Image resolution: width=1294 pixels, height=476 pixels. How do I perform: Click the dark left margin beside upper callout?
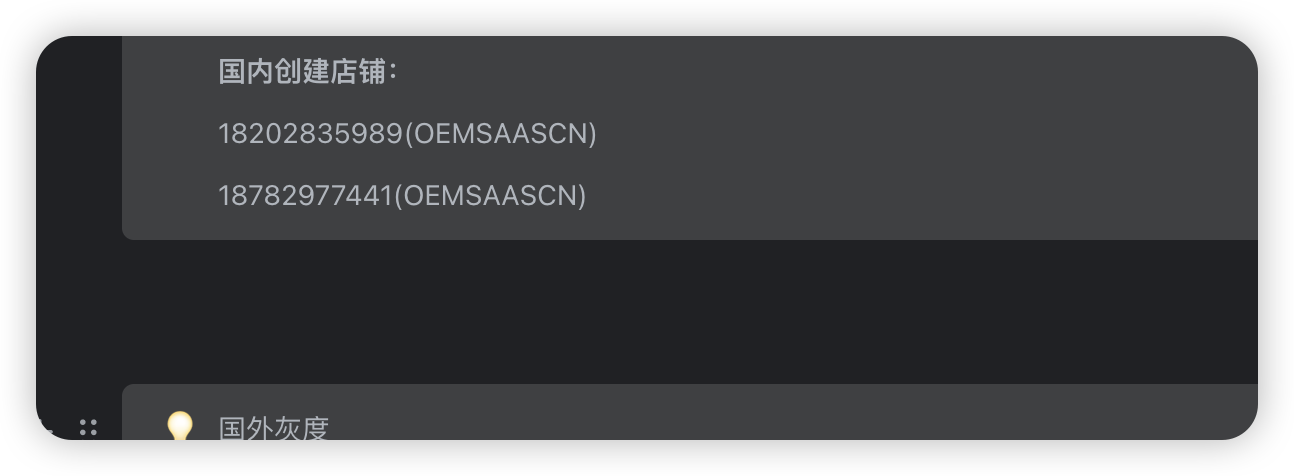[78, 140]
